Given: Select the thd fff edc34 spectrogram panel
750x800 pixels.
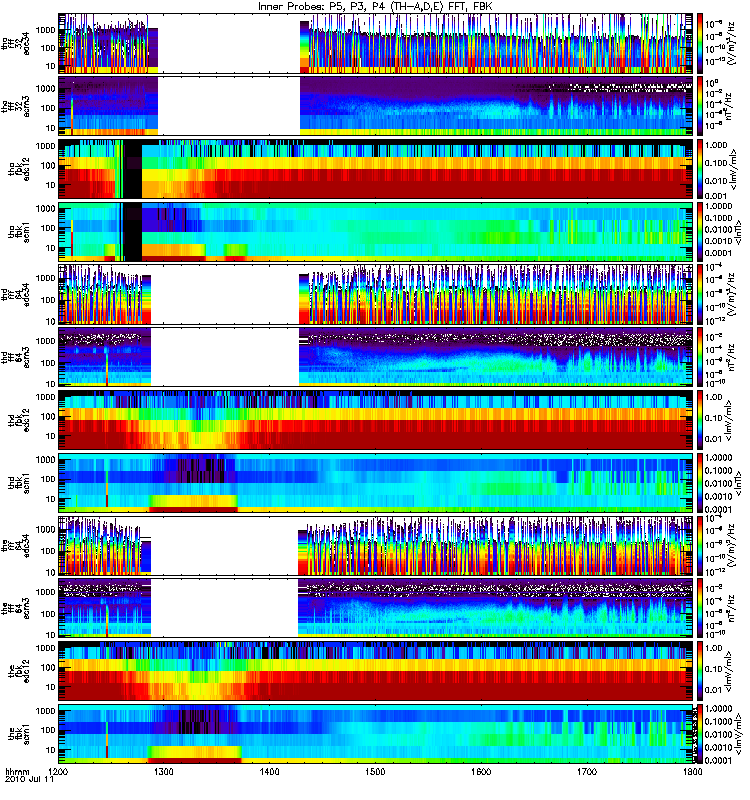Looking at the screenshot, I should tap(376, 294).
